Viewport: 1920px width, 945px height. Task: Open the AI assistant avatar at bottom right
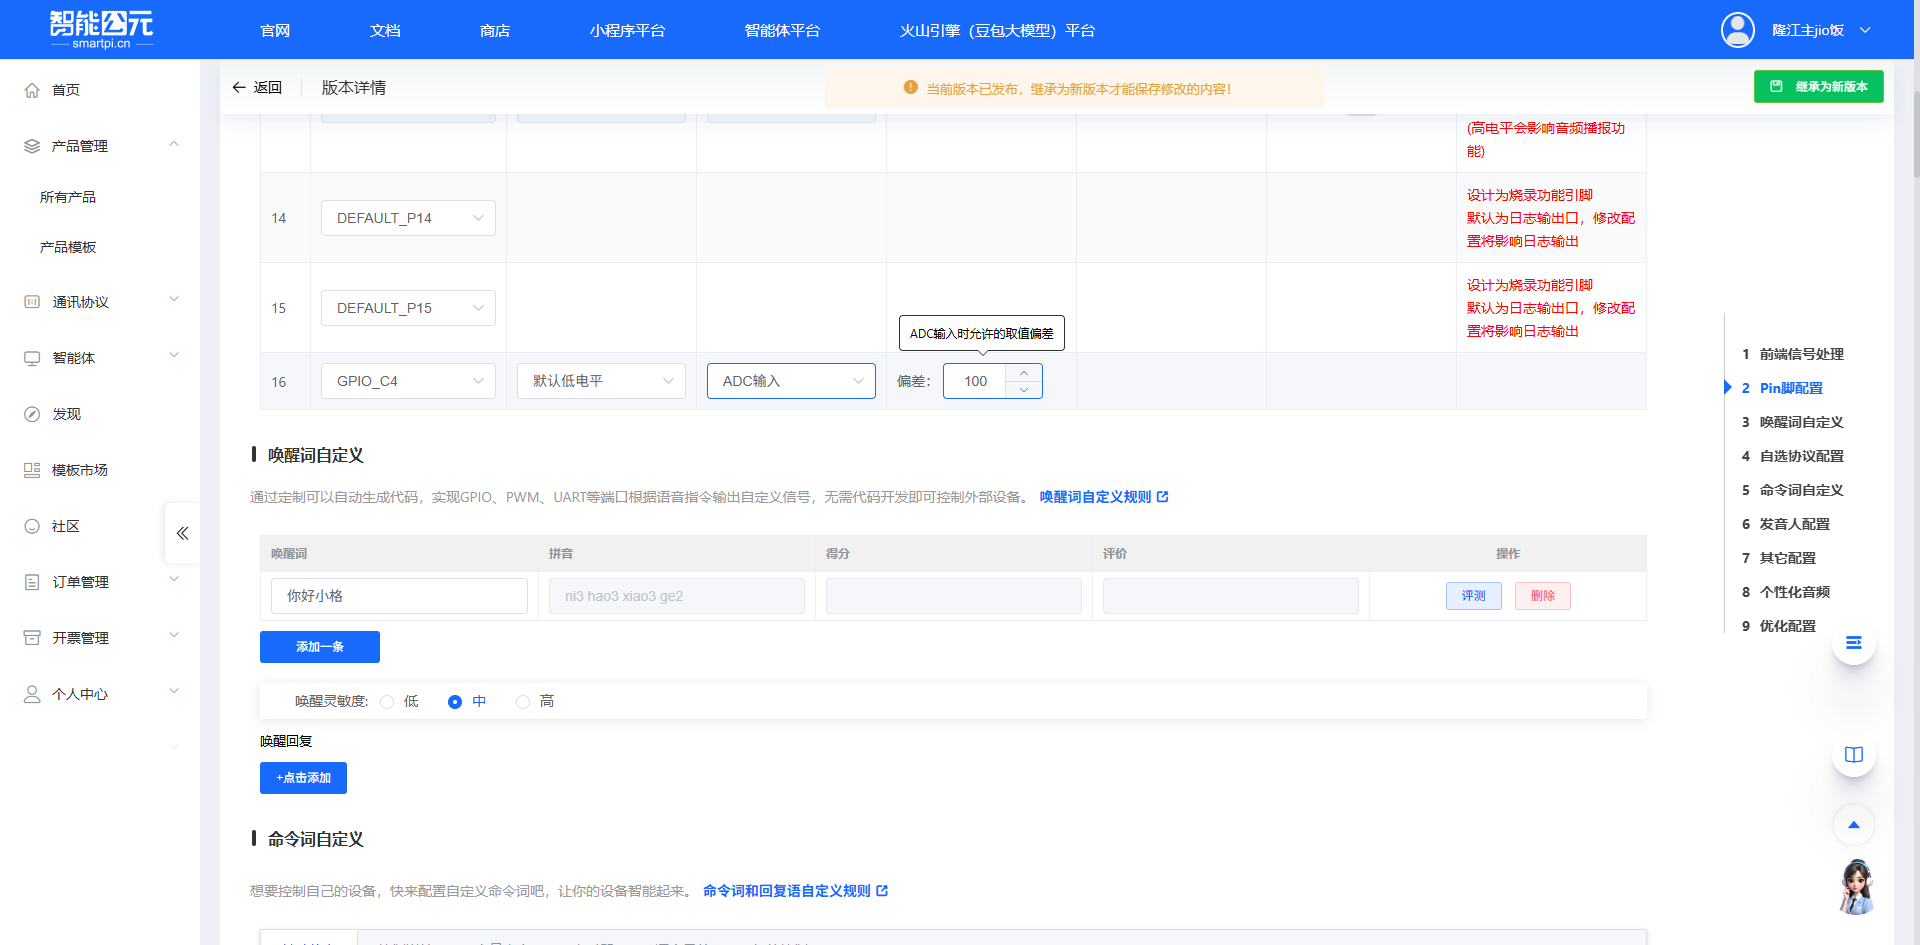[1856, 888]
